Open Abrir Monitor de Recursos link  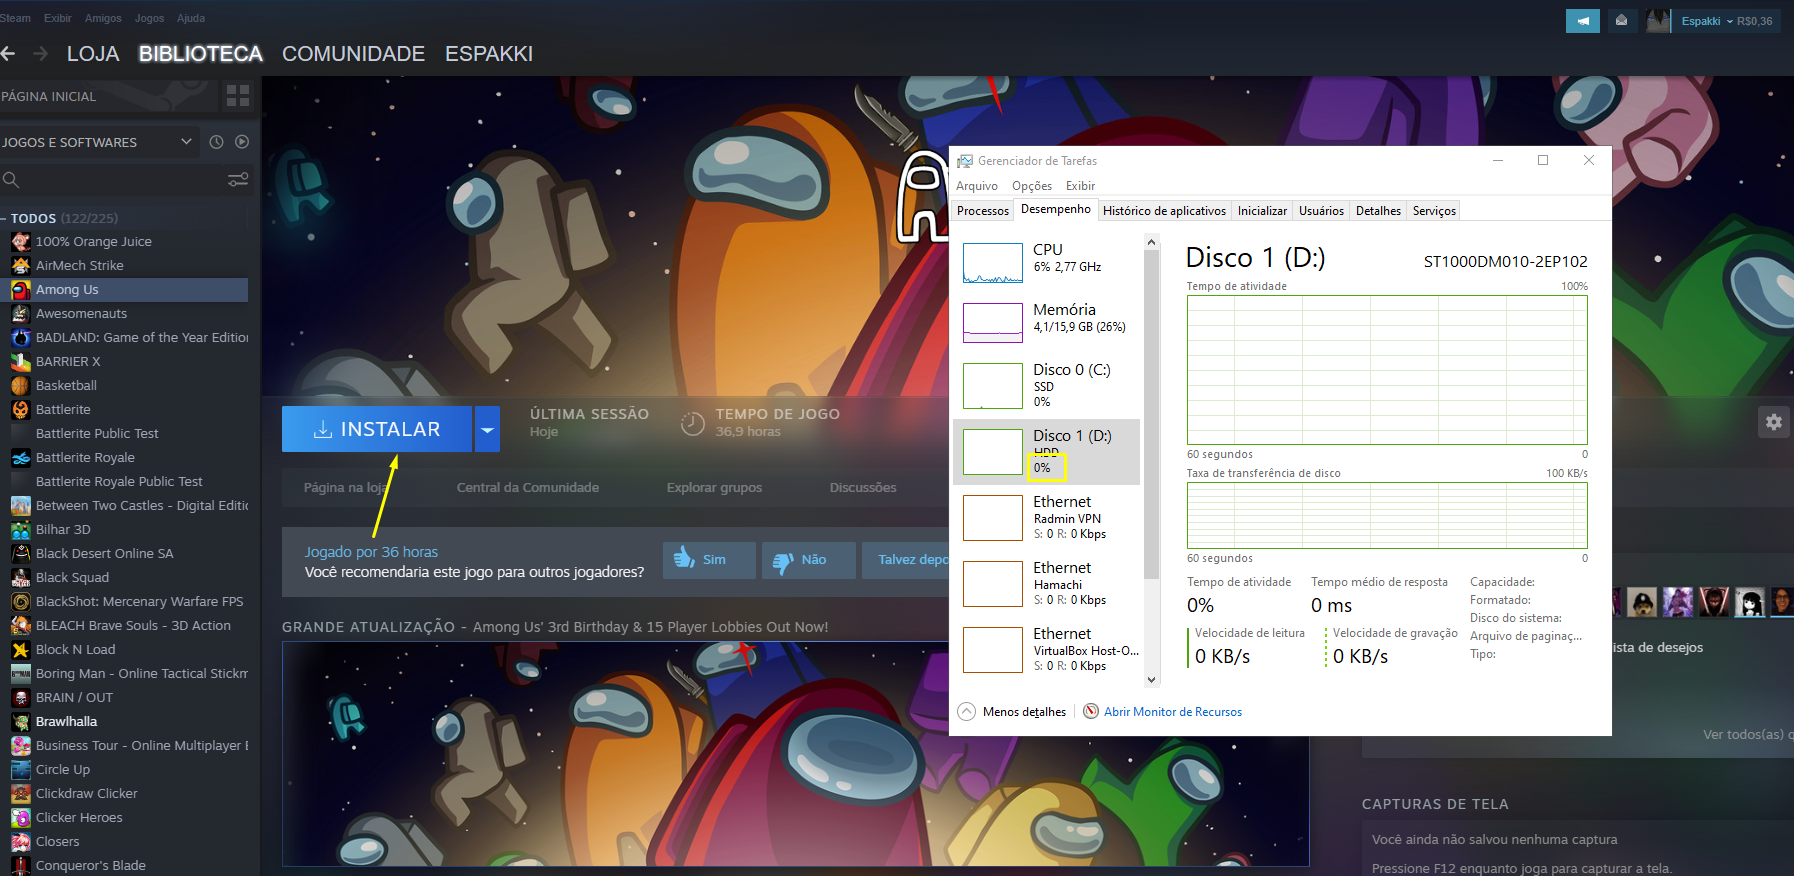pyautogui.click(x=1172, y=712)
